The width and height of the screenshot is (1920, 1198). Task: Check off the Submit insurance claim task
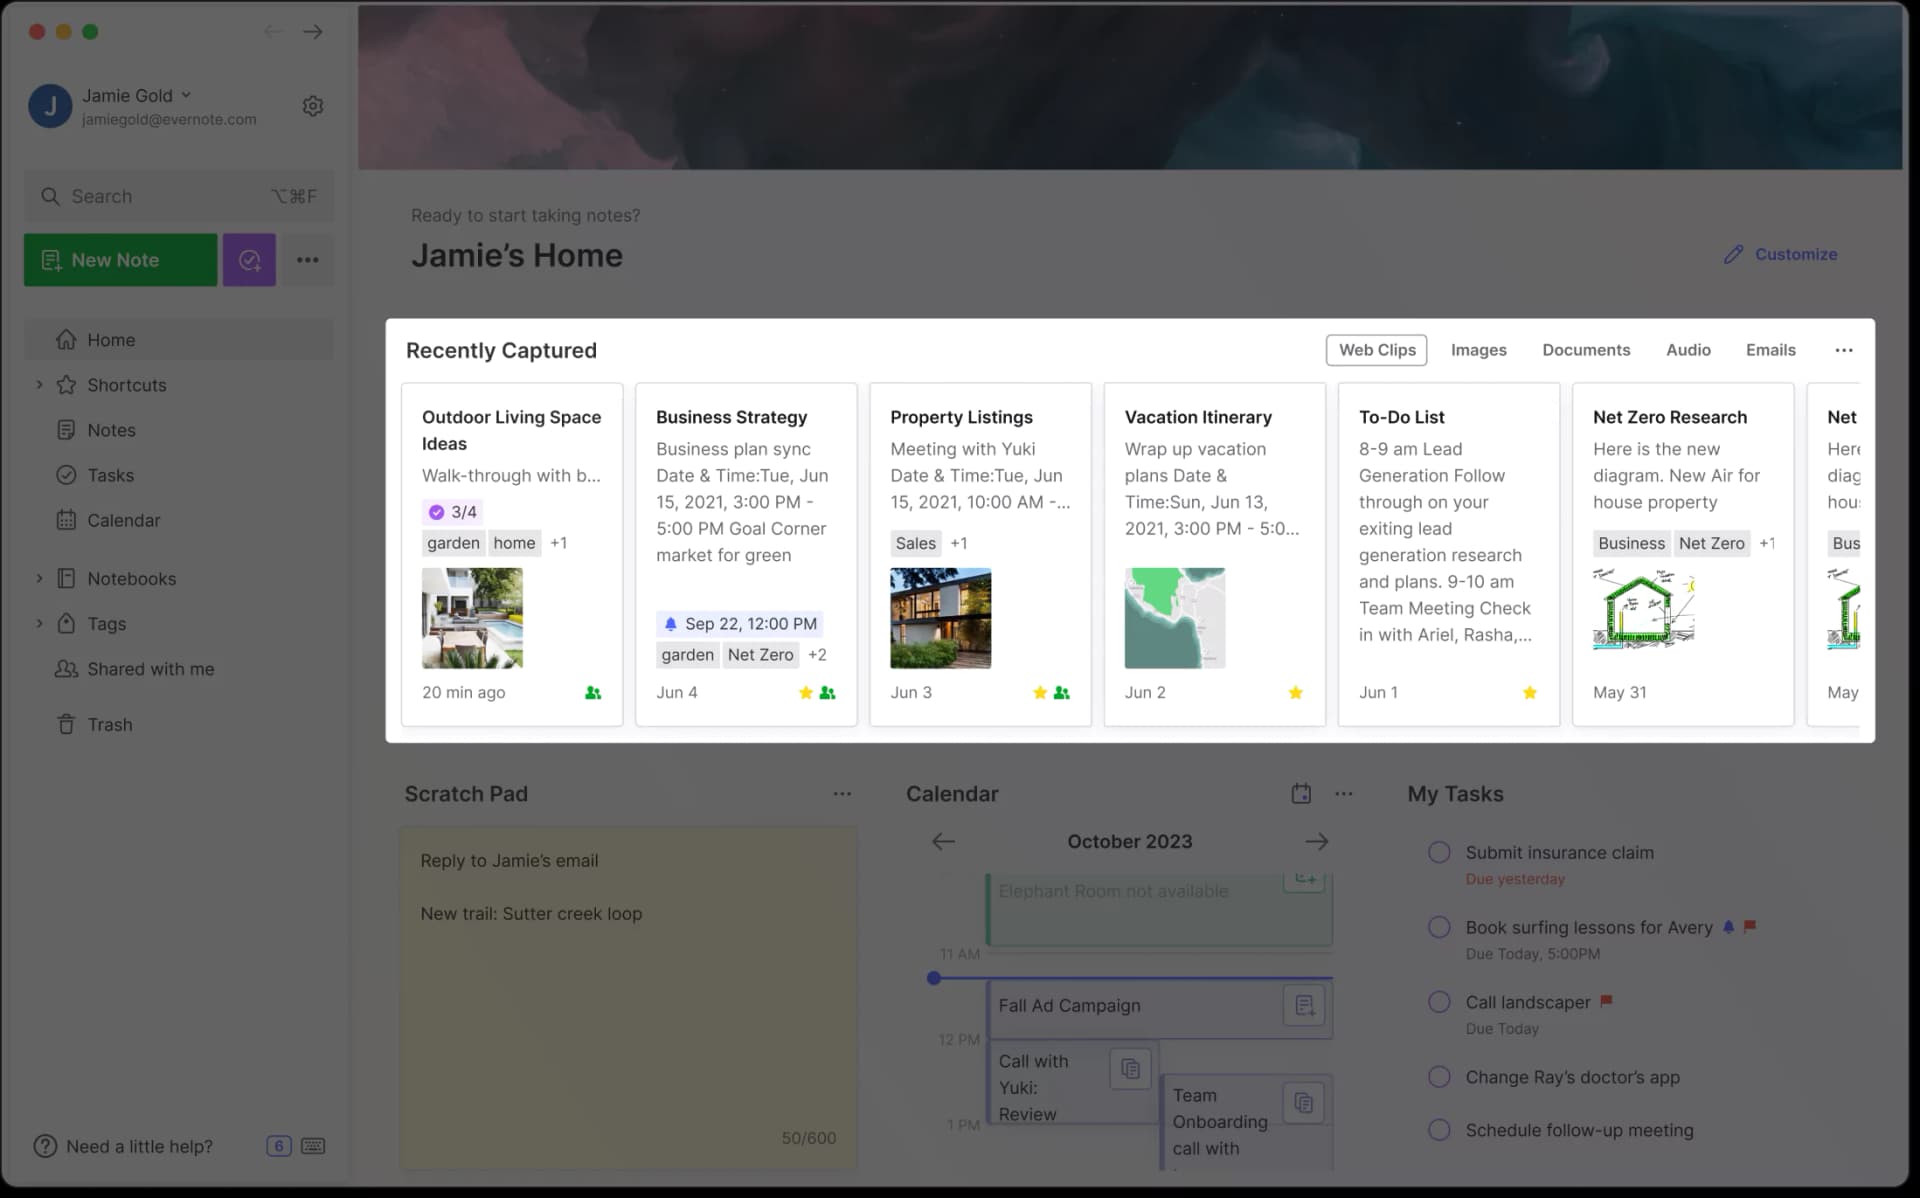click(1440, 852)
